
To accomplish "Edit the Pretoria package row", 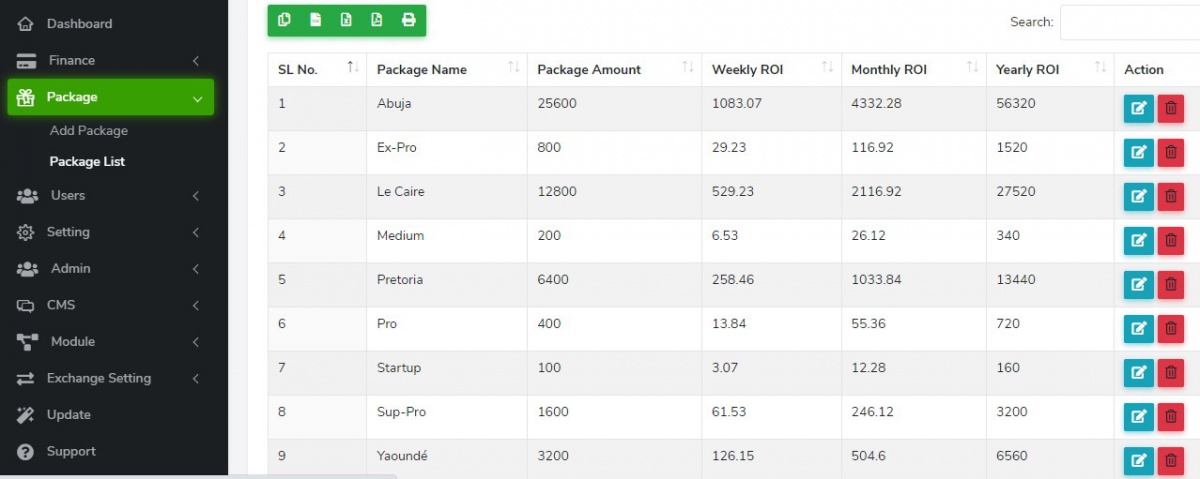I will 1138,285.
